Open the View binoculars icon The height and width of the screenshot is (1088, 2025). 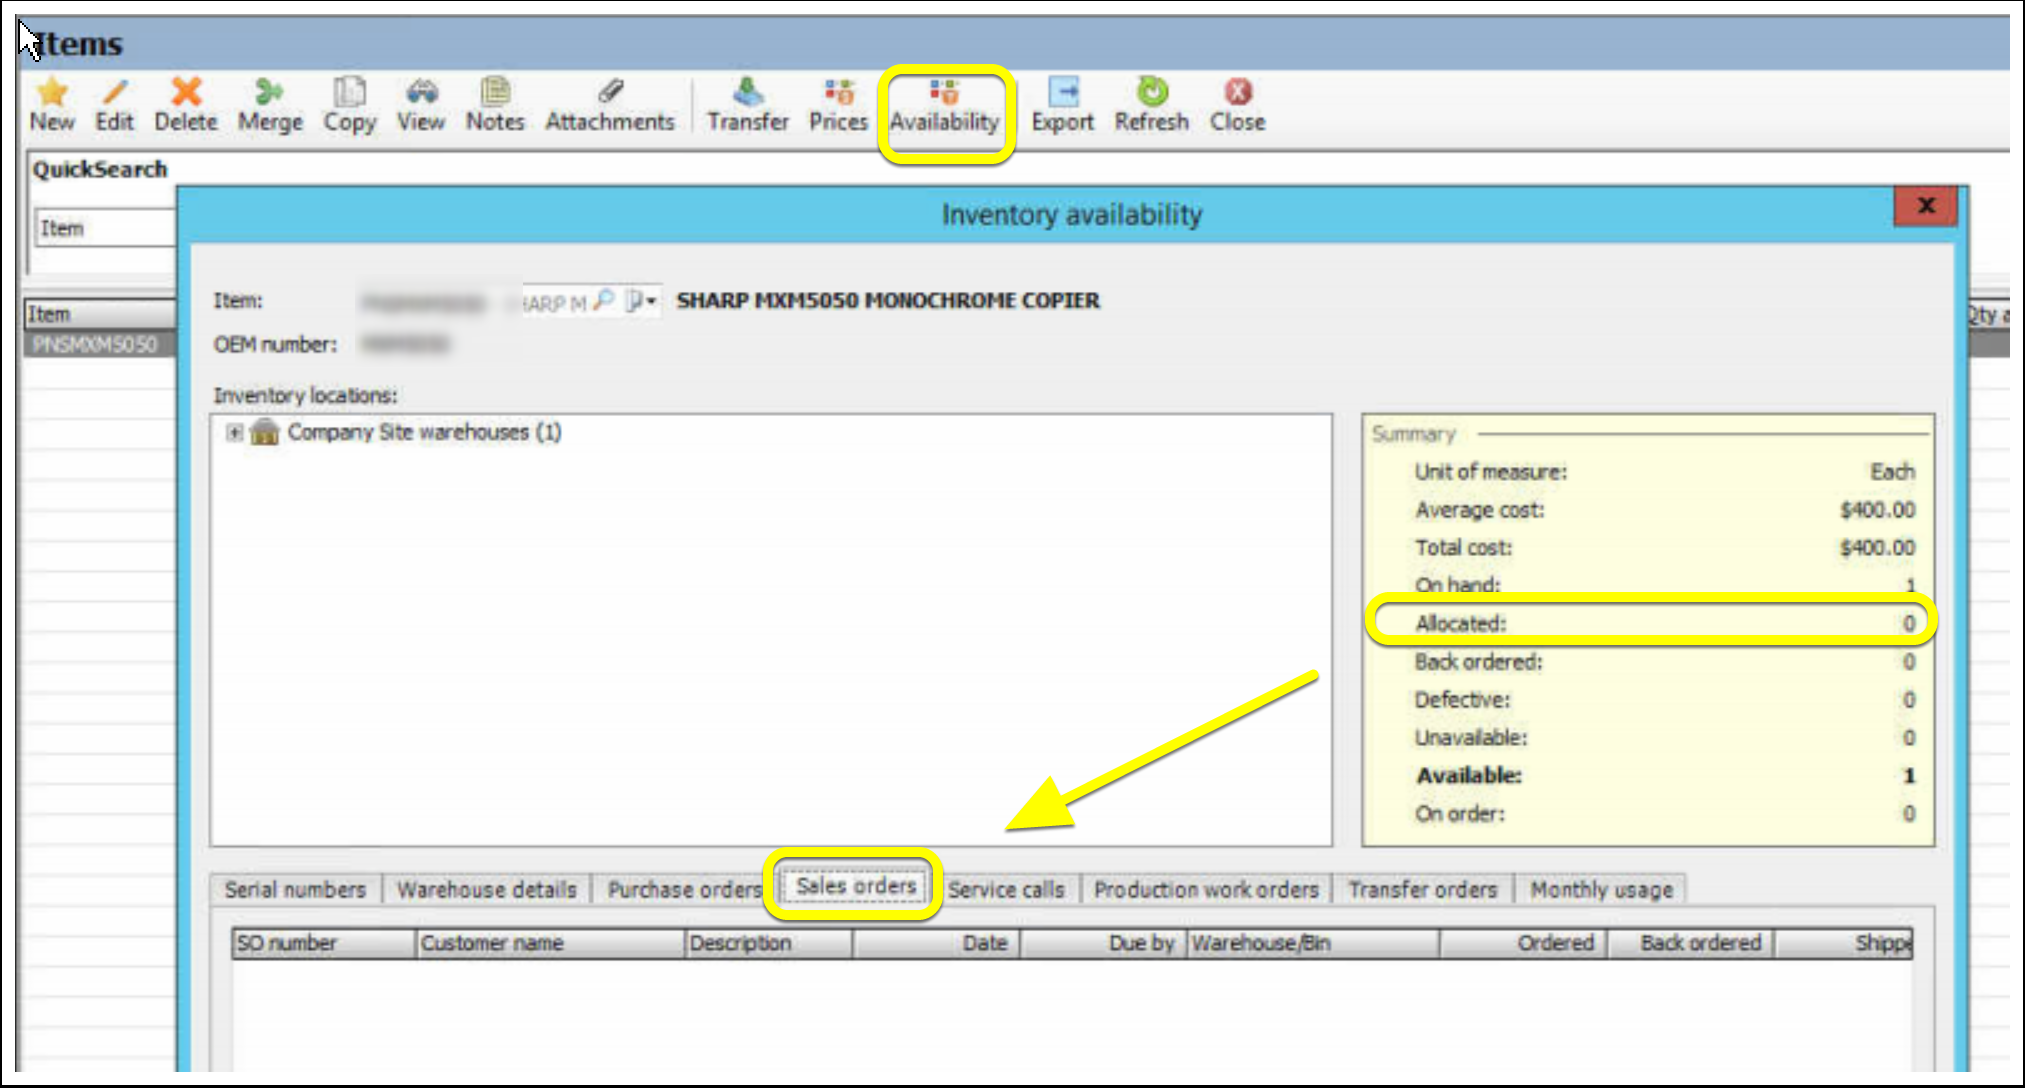(421, 92)
